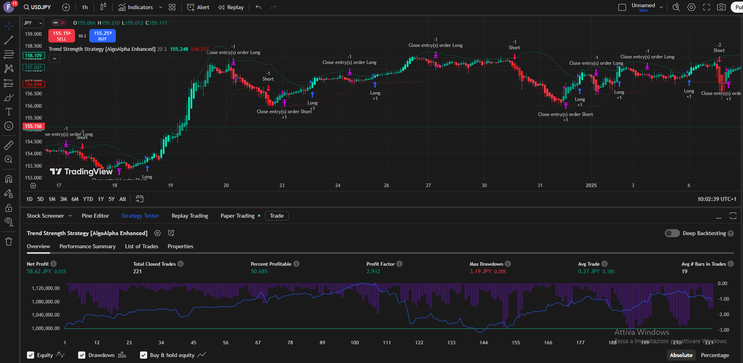Image resolution: width=743 pixels, height=363 pixels.
Task: Switch to the Replay Trading tab
Action: coord(190,216)
